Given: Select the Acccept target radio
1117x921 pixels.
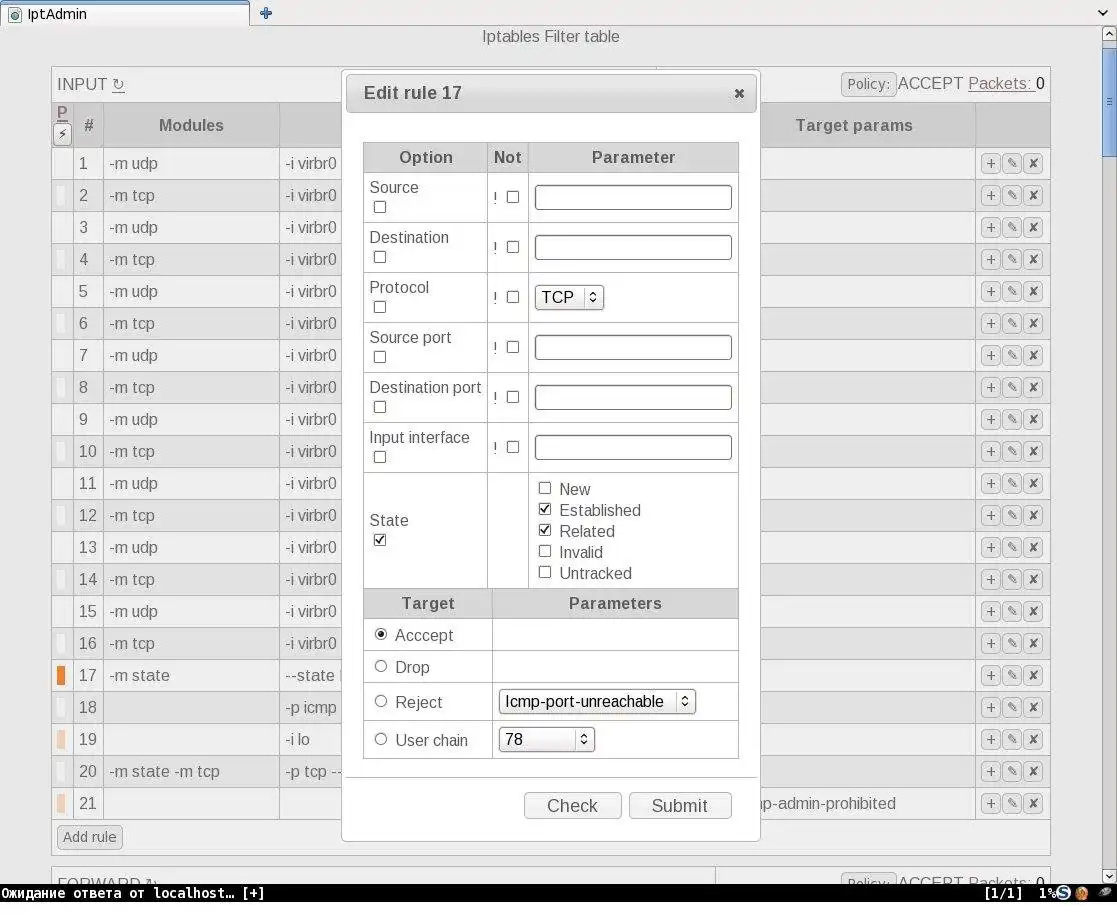Looking at the screenshot, I should (381, 634).
